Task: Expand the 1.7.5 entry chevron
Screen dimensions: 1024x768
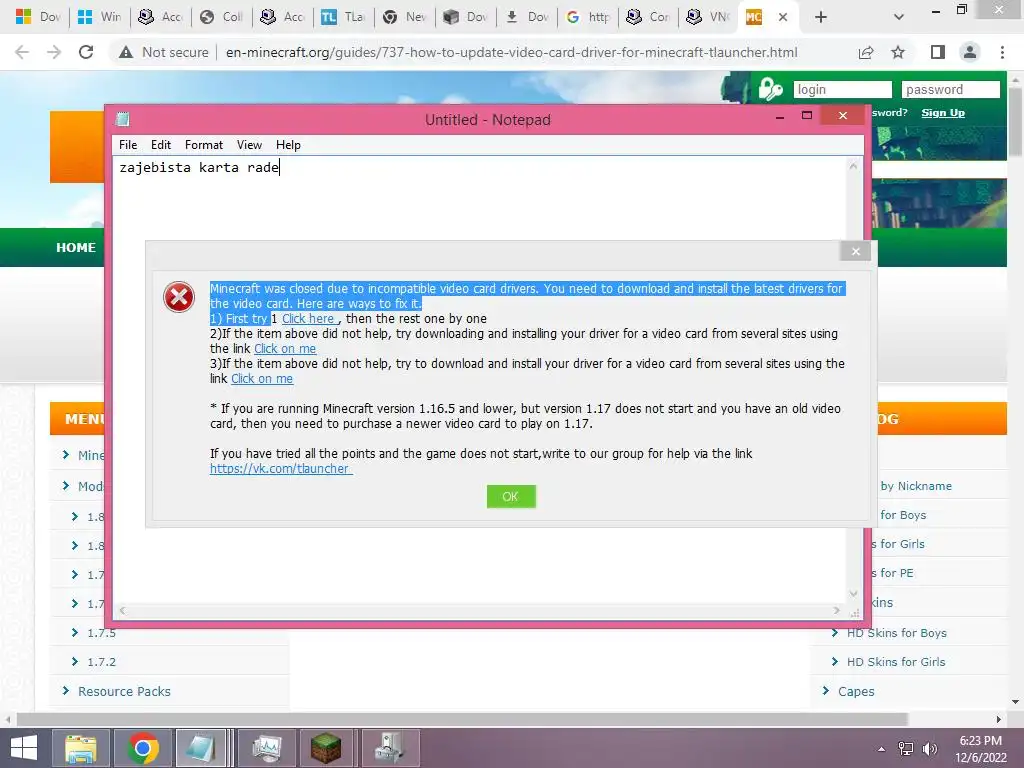Action: tap(74, 632)
